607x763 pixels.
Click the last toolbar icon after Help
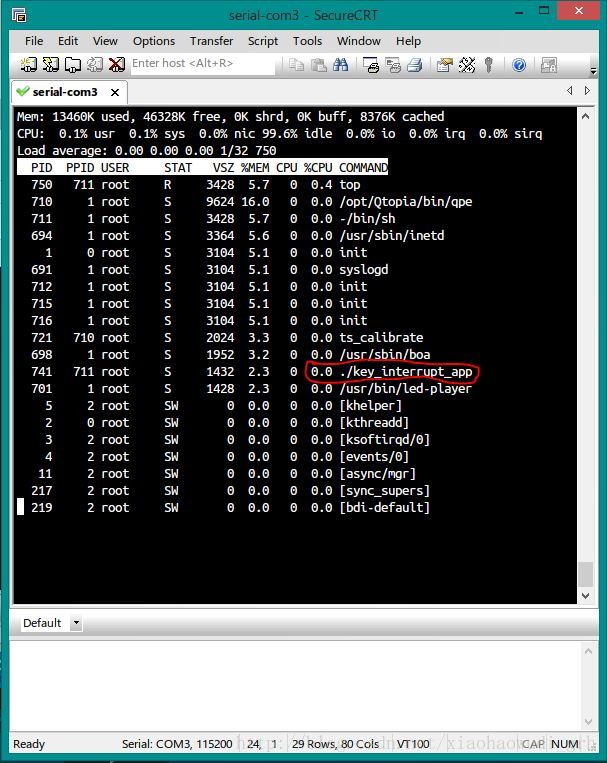[549, 64]
